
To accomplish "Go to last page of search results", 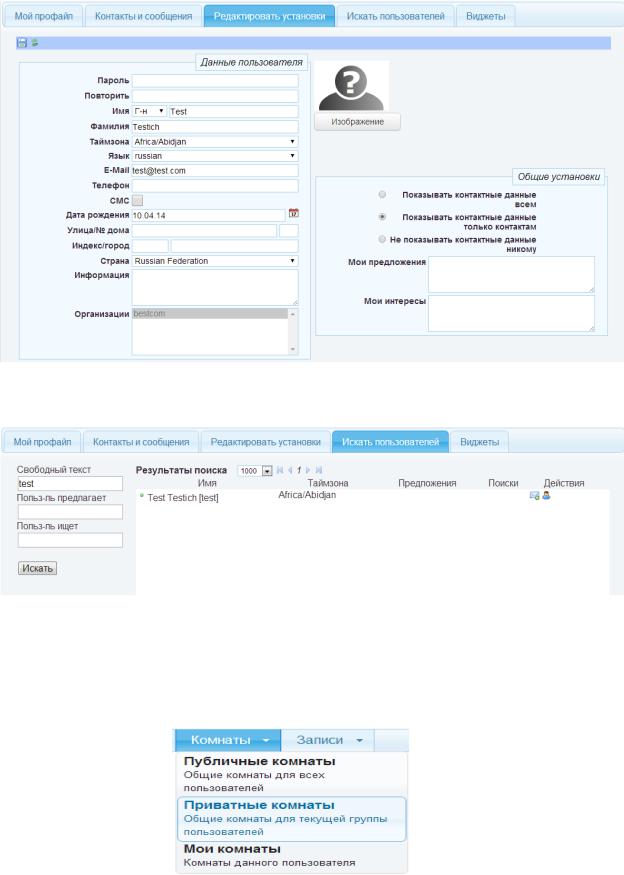I will click(x=319, y=470).
